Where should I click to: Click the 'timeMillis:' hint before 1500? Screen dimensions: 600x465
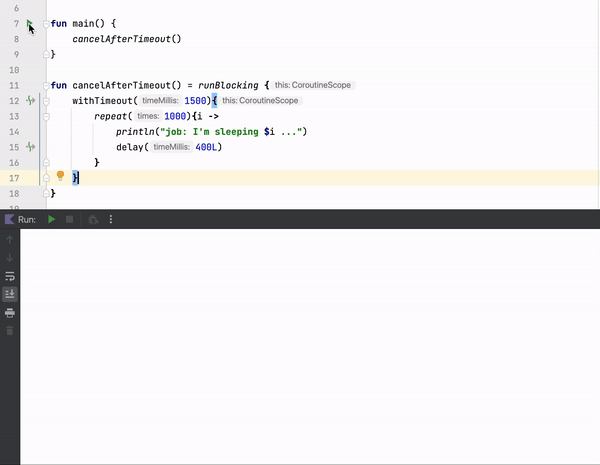(x=161, y=101)
